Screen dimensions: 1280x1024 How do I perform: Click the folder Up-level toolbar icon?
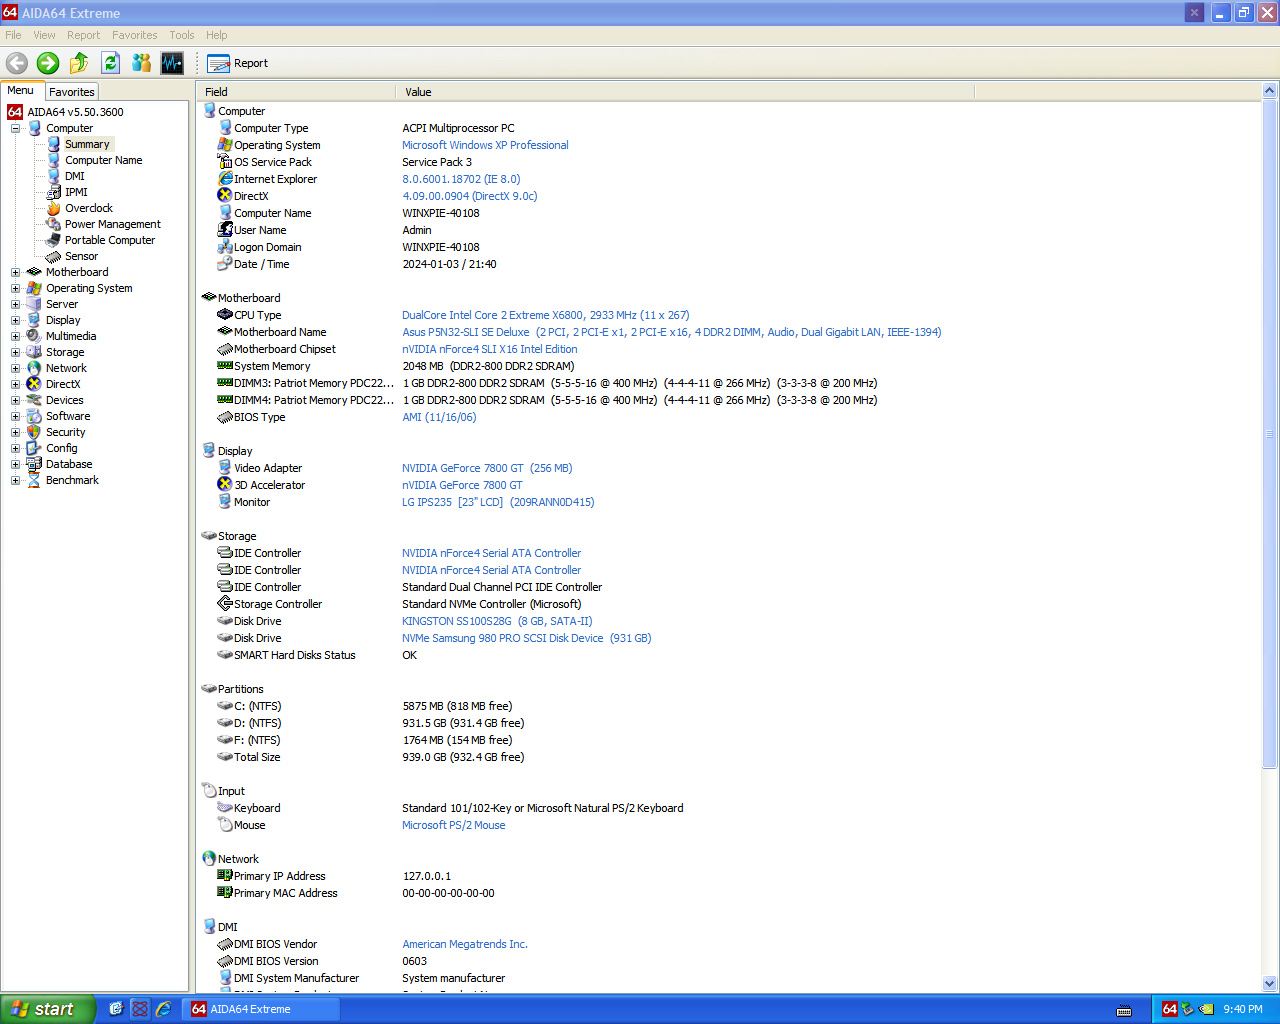[x=79, y=63]
